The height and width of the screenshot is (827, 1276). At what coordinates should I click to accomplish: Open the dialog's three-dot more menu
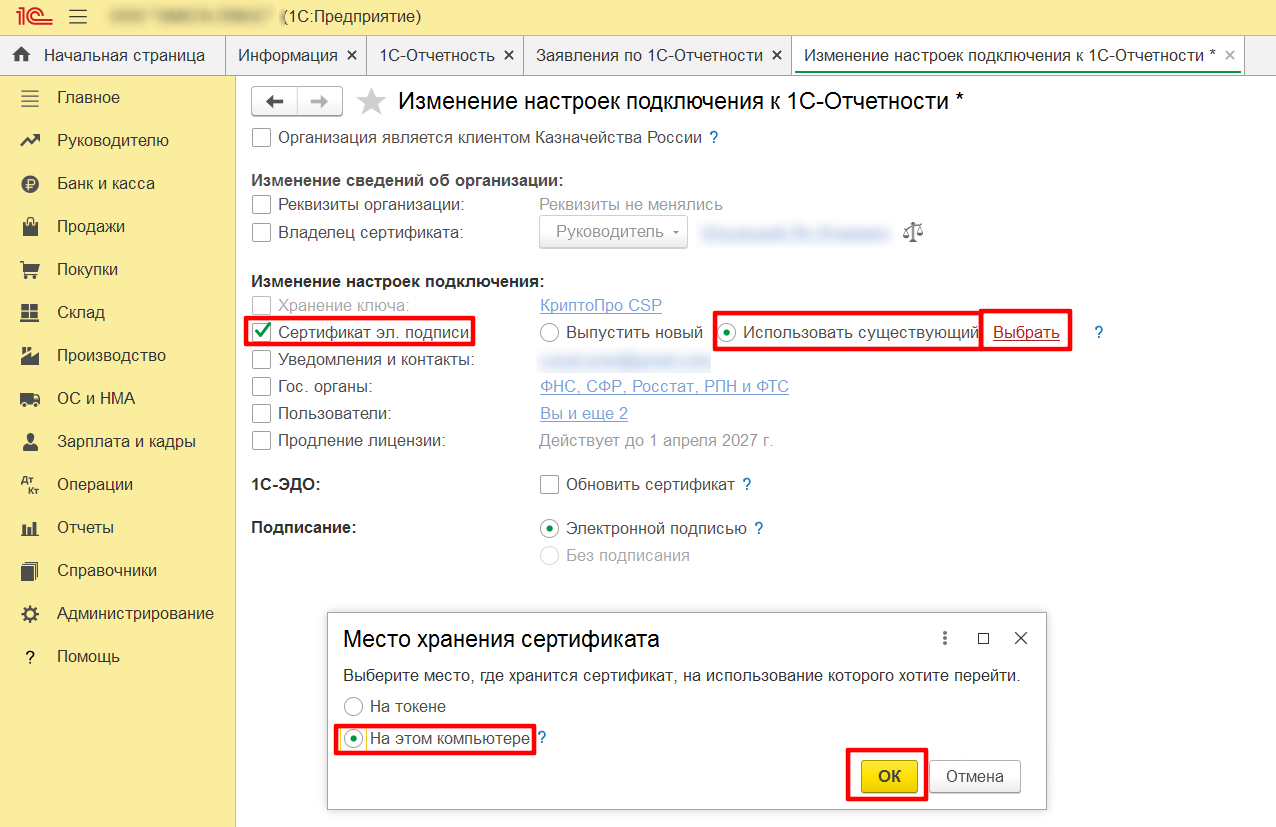(x=945, y=638)
